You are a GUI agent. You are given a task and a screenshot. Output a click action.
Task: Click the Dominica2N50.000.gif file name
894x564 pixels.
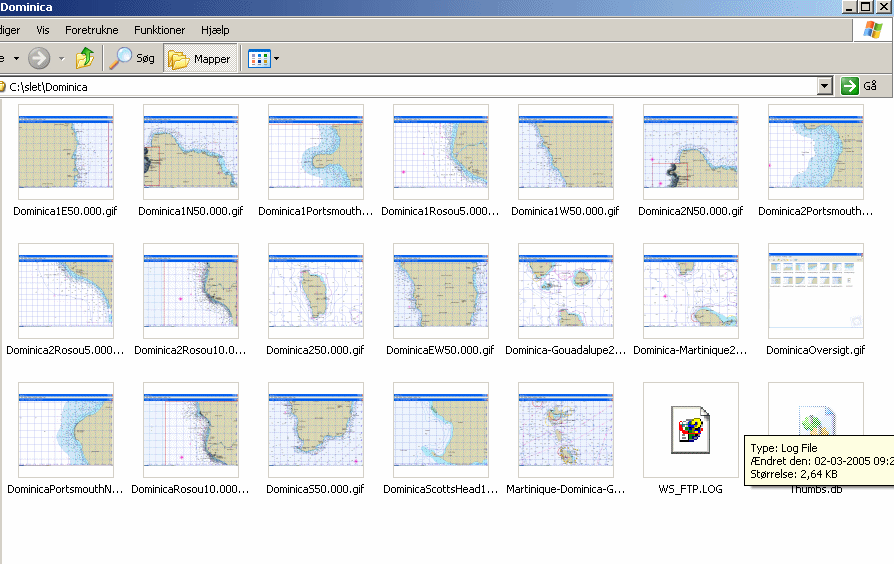pyautogui.click(x=690, y=211)
